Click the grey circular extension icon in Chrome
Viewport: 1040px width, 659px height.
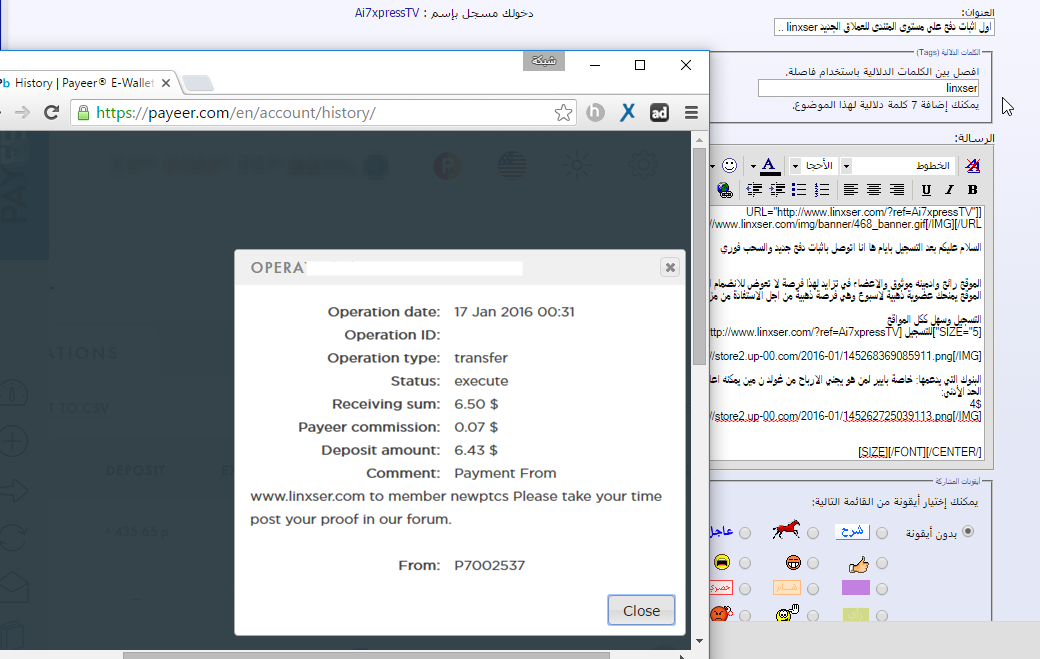pos(595,113)
